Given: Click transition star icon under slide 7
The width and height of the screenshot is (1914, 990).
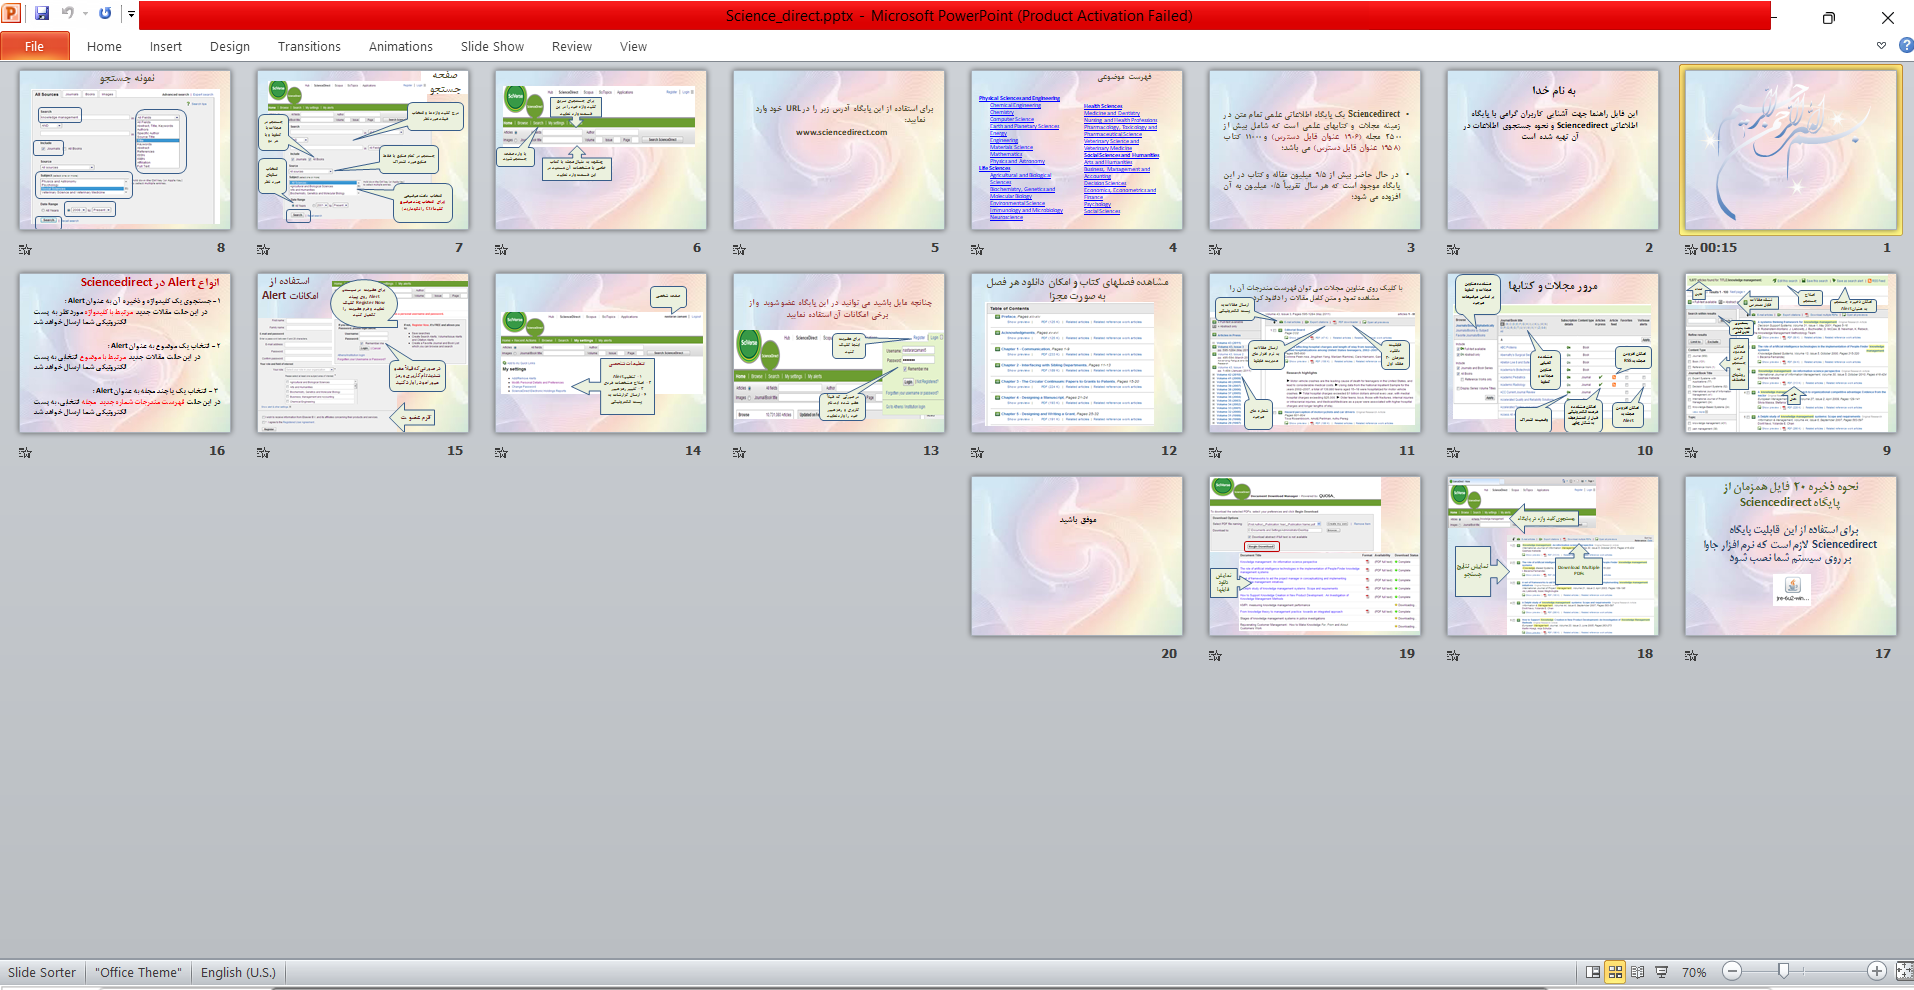Looking at the screenshot, I should 263,249.
